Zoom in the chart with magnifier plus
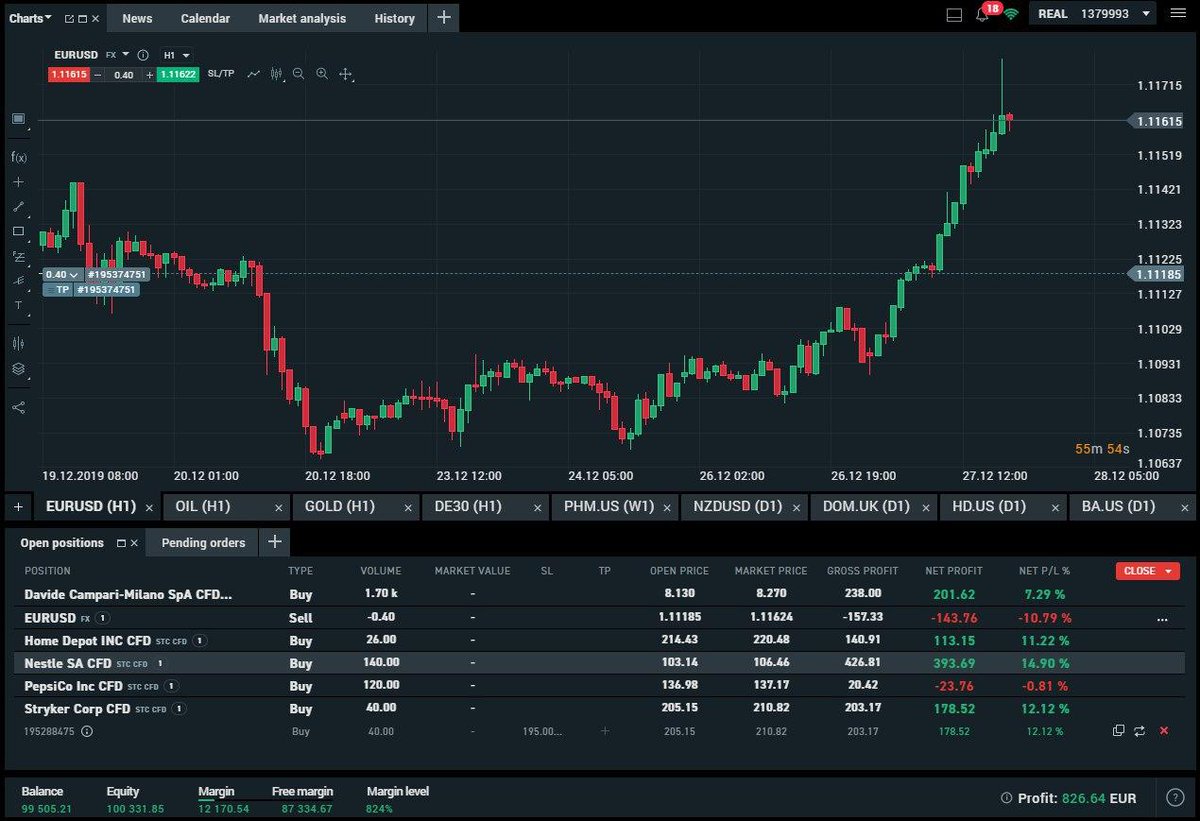 pos(322,74)
